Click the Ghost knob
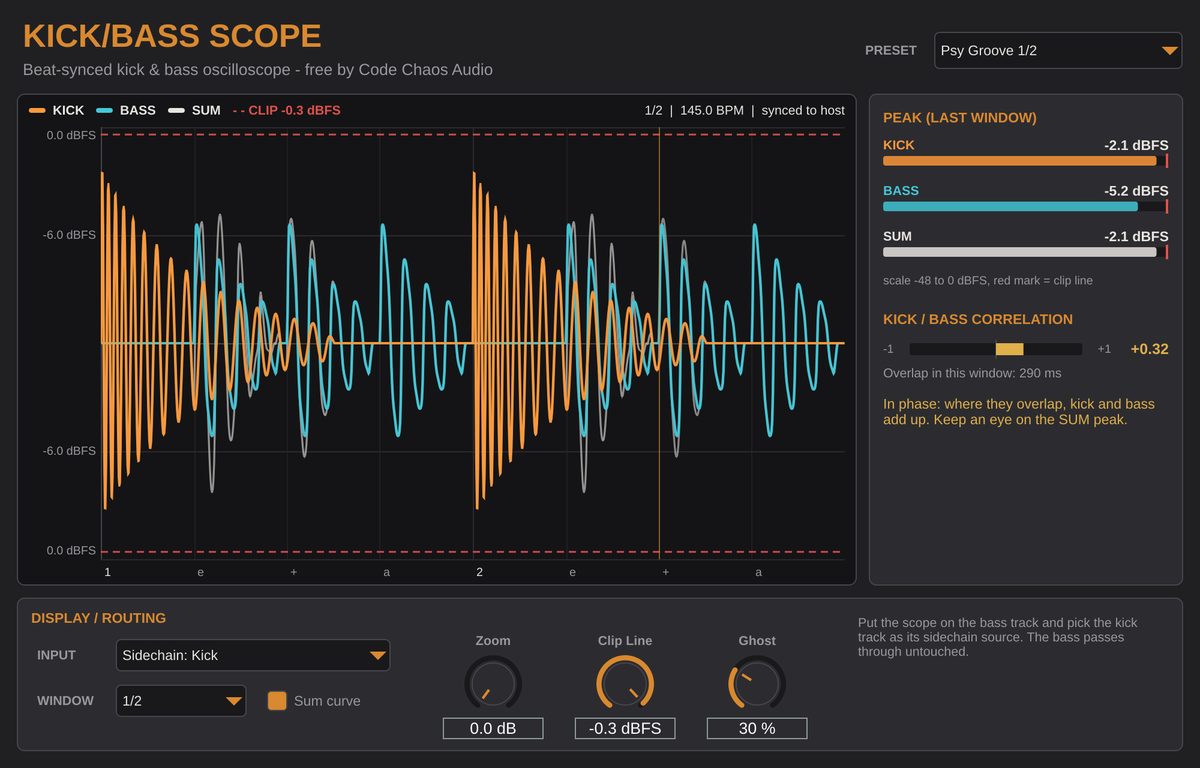This screenshot has height=768, width=1200. [757, 684]
